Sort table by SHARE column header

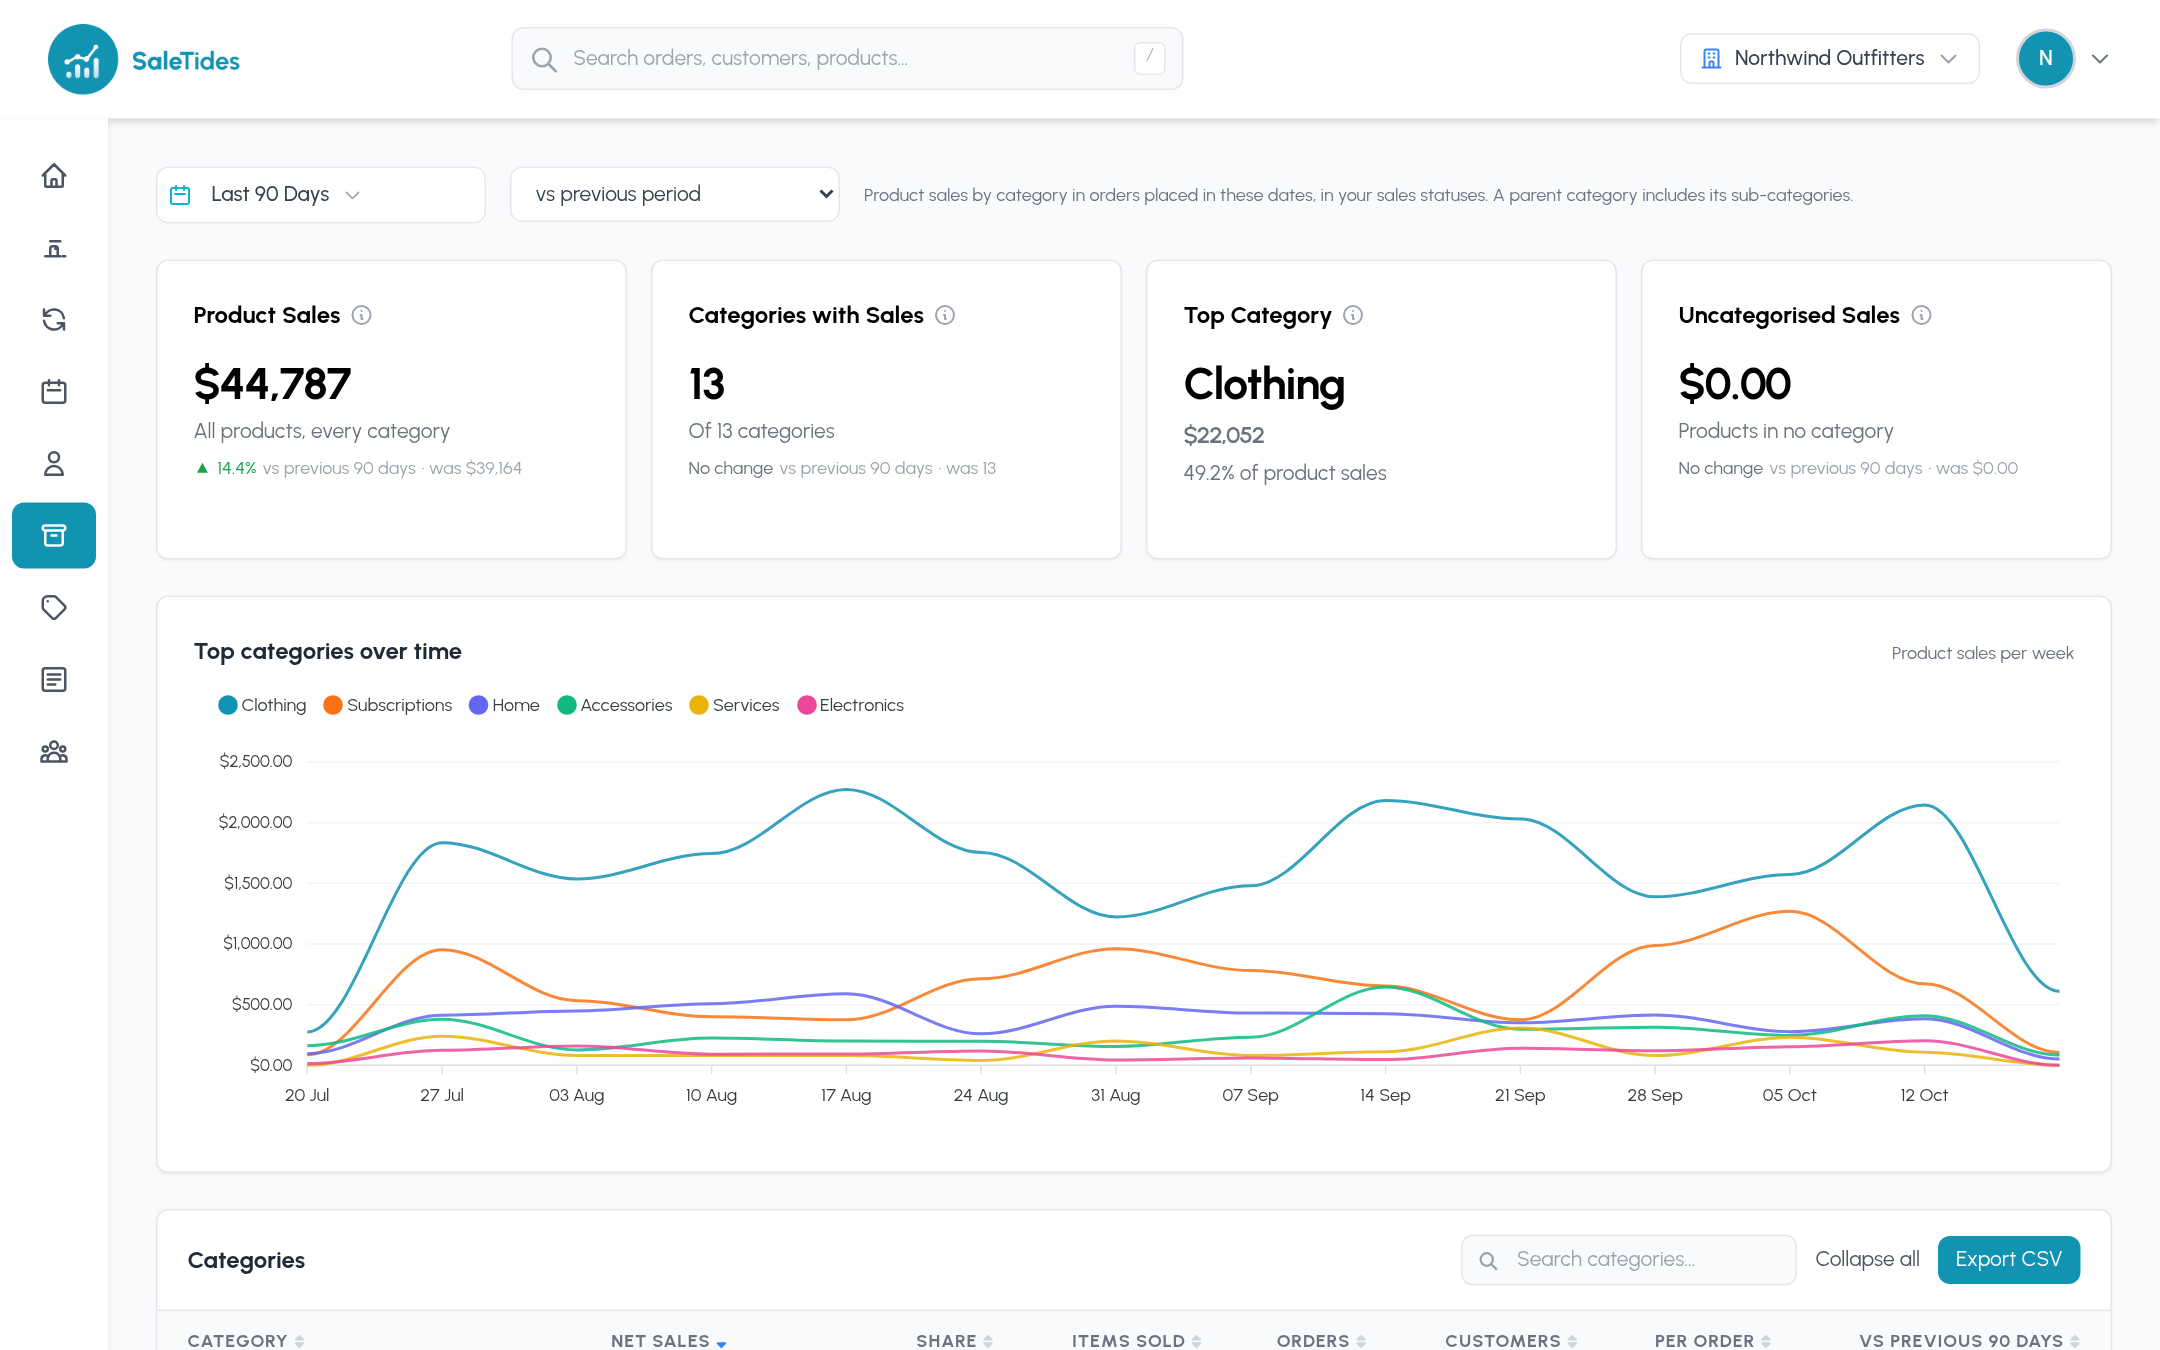[954, 1341]
